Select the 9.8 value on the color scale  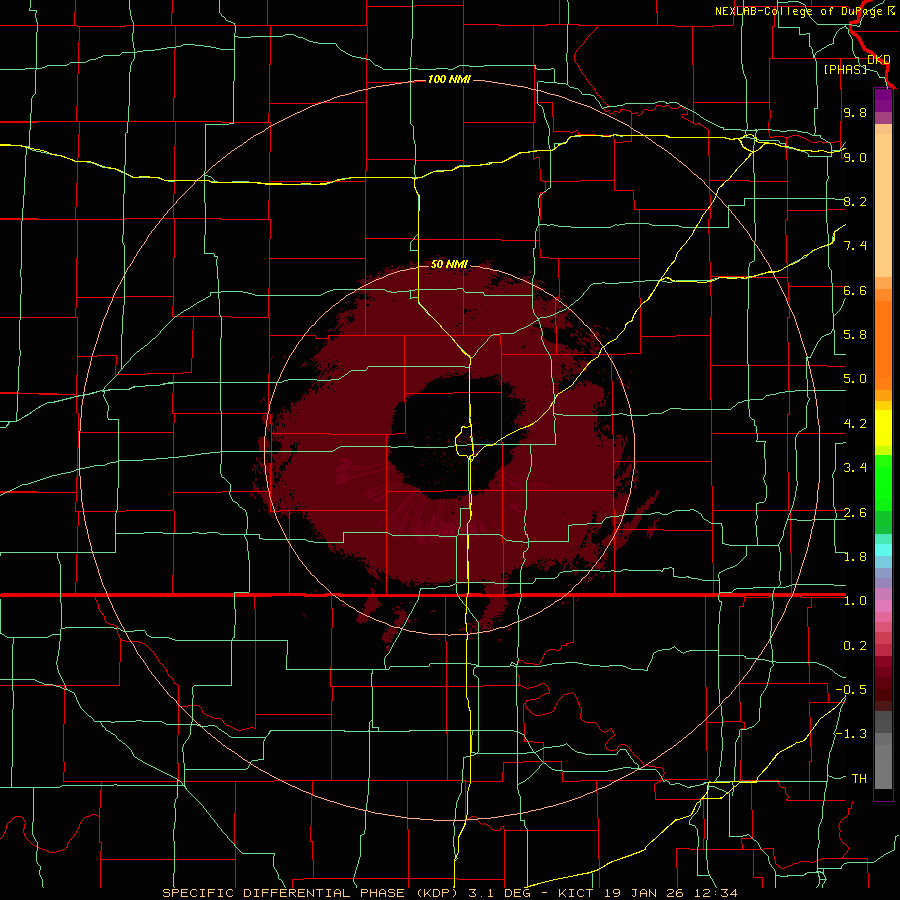click(x=855, y=112)
